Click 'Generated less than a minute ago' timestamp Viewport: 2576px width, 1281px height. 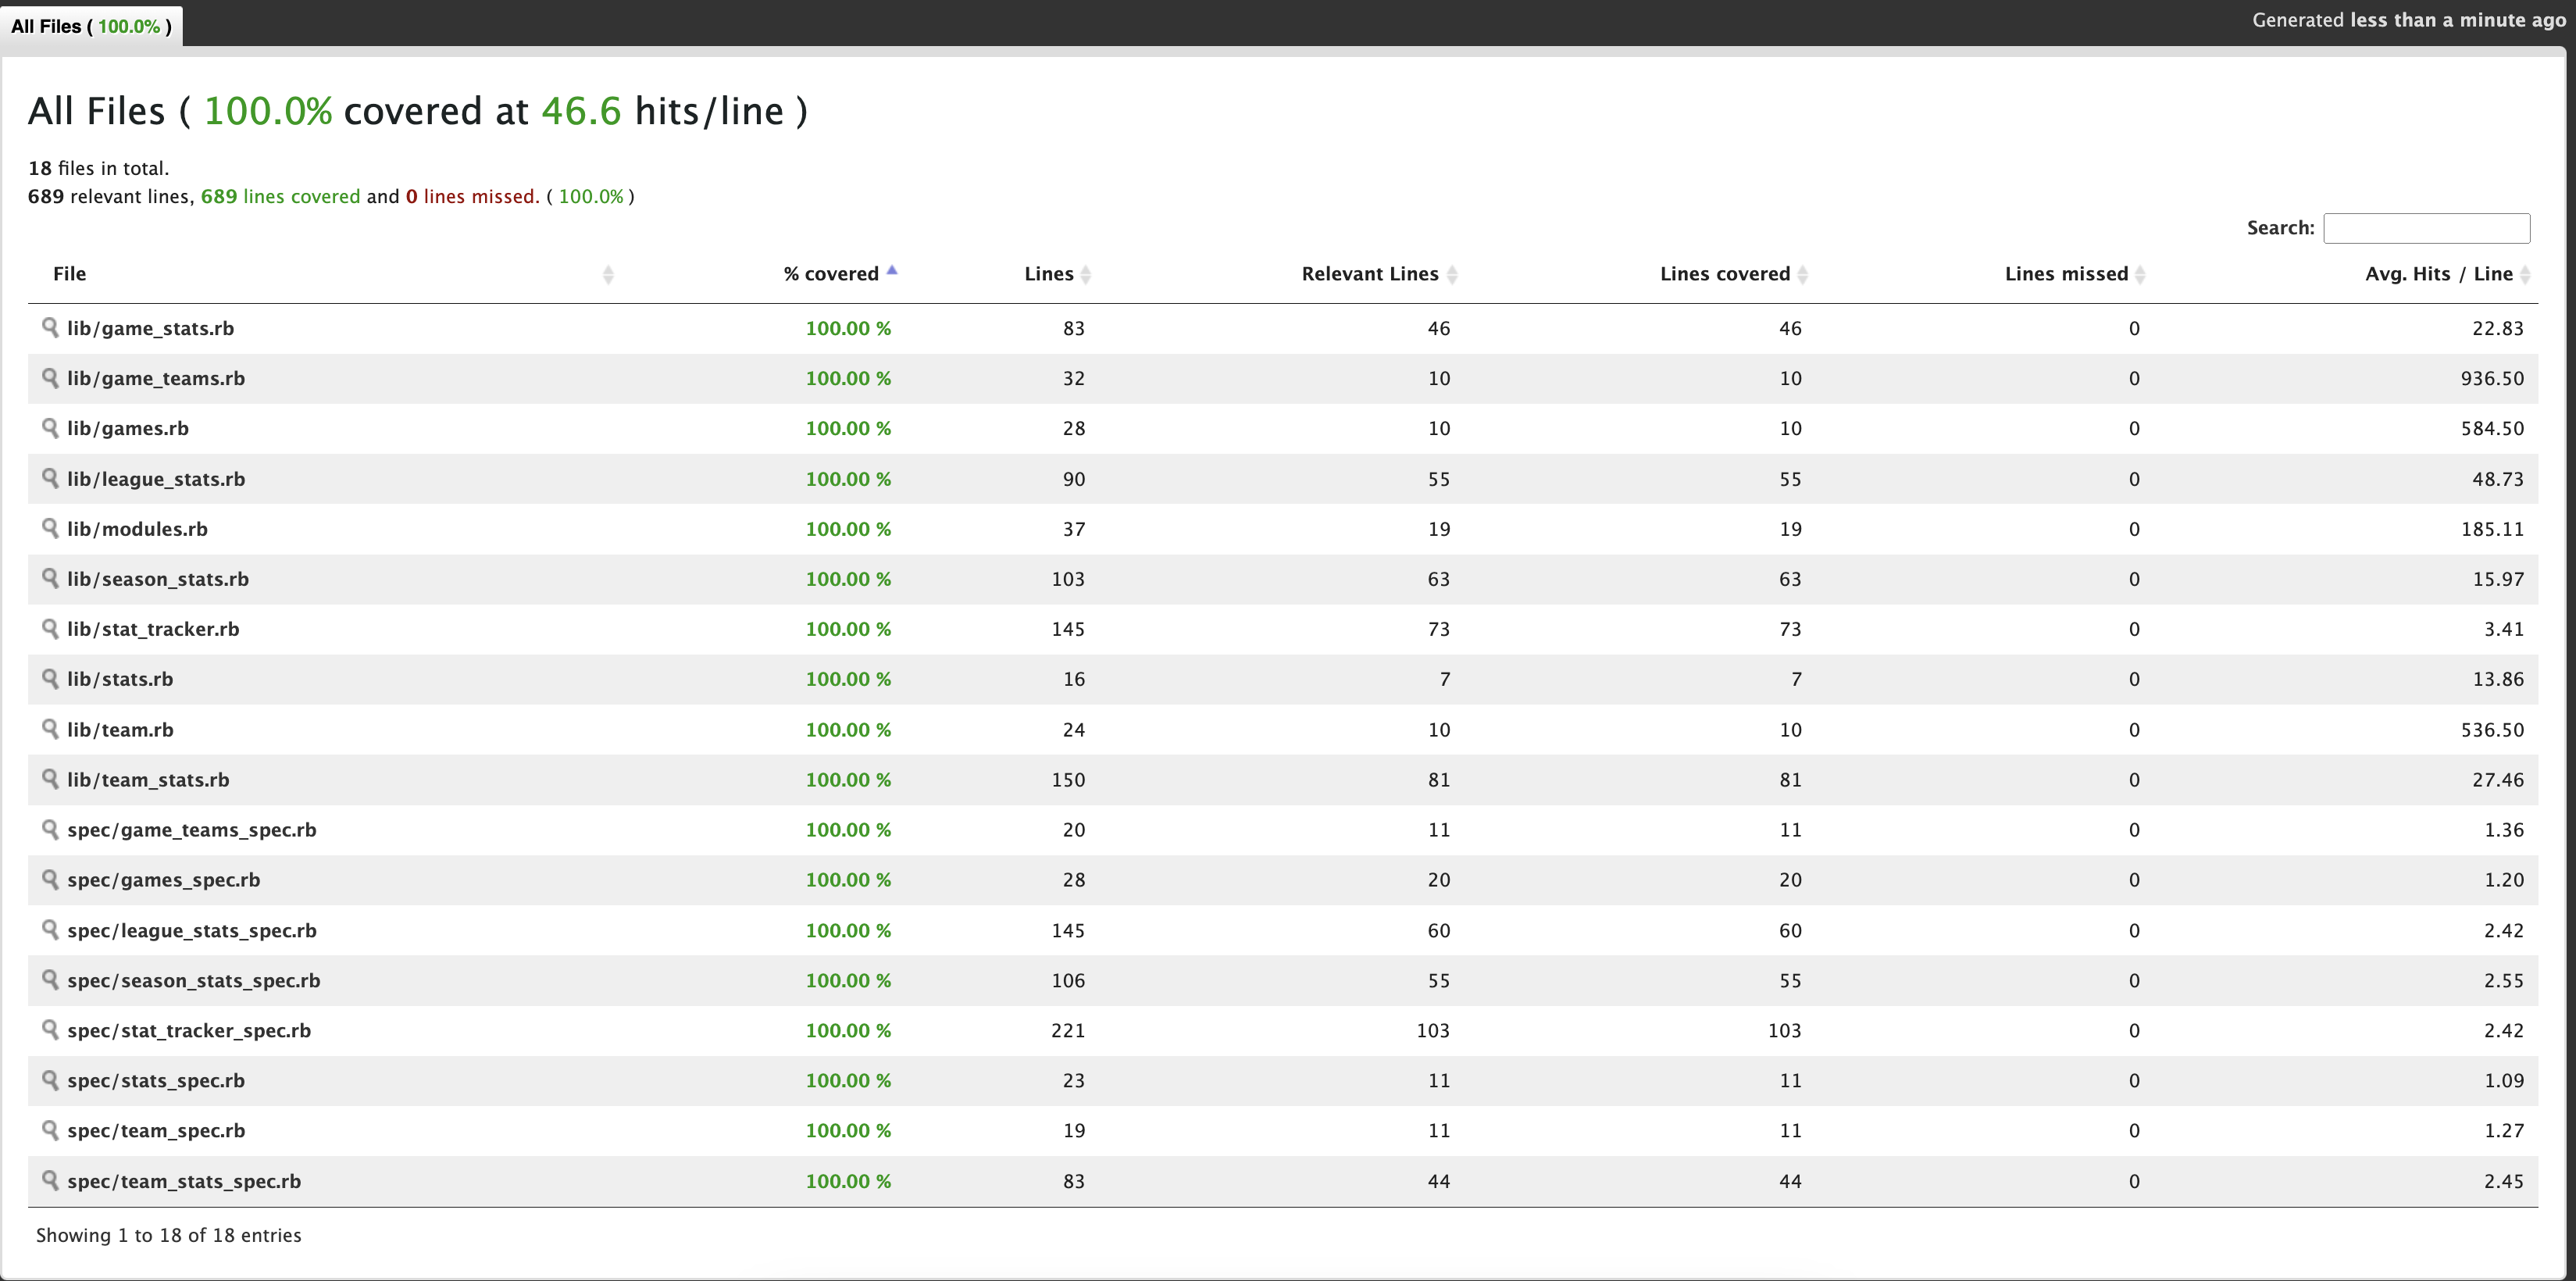(x=2408, y=20)
